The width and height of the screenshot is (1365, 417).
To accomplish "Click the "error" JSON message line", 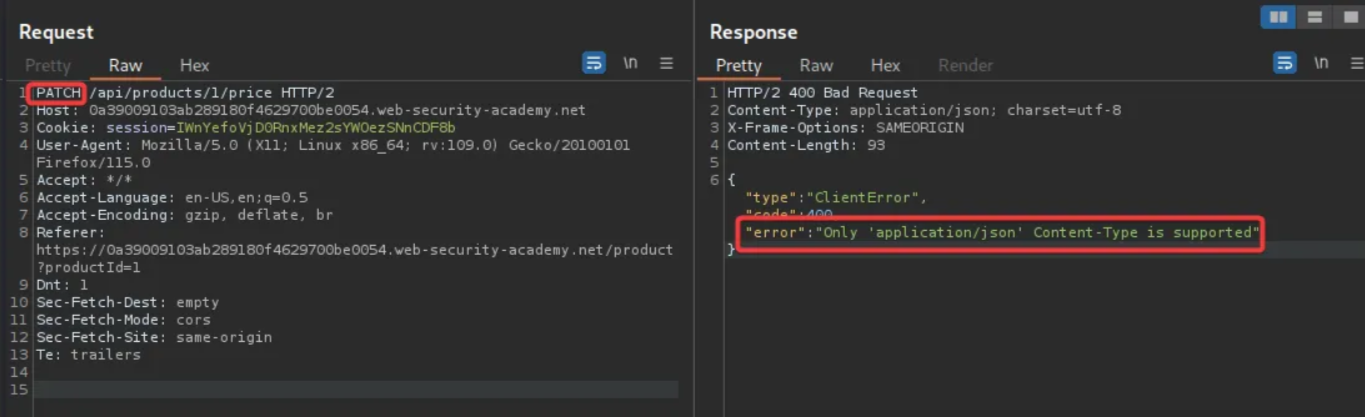I will (x=1002, y=233).
